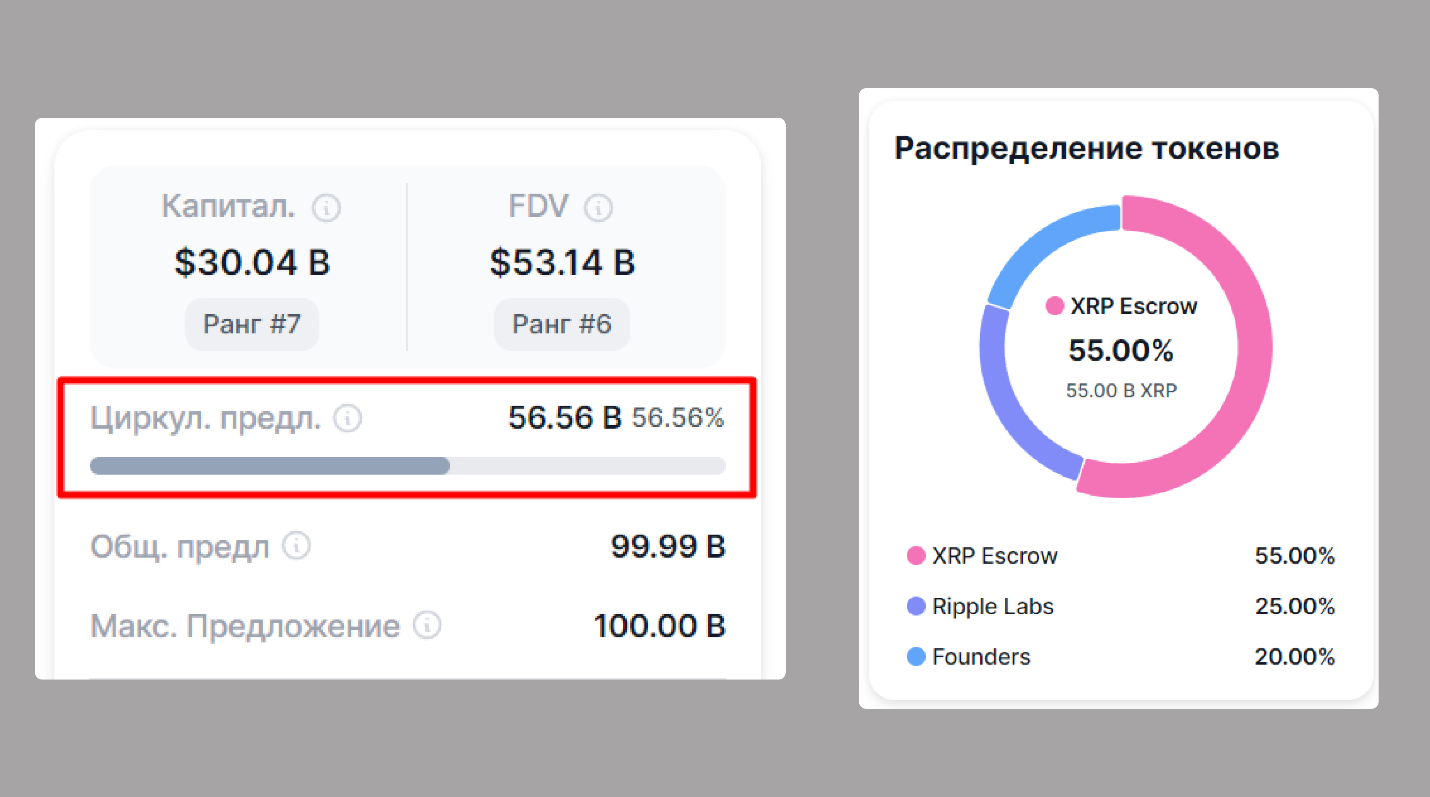Viewport: 1430px width, 797px height.
Task: Click the circulating supply progress bar
Action: tap(408, 465)
